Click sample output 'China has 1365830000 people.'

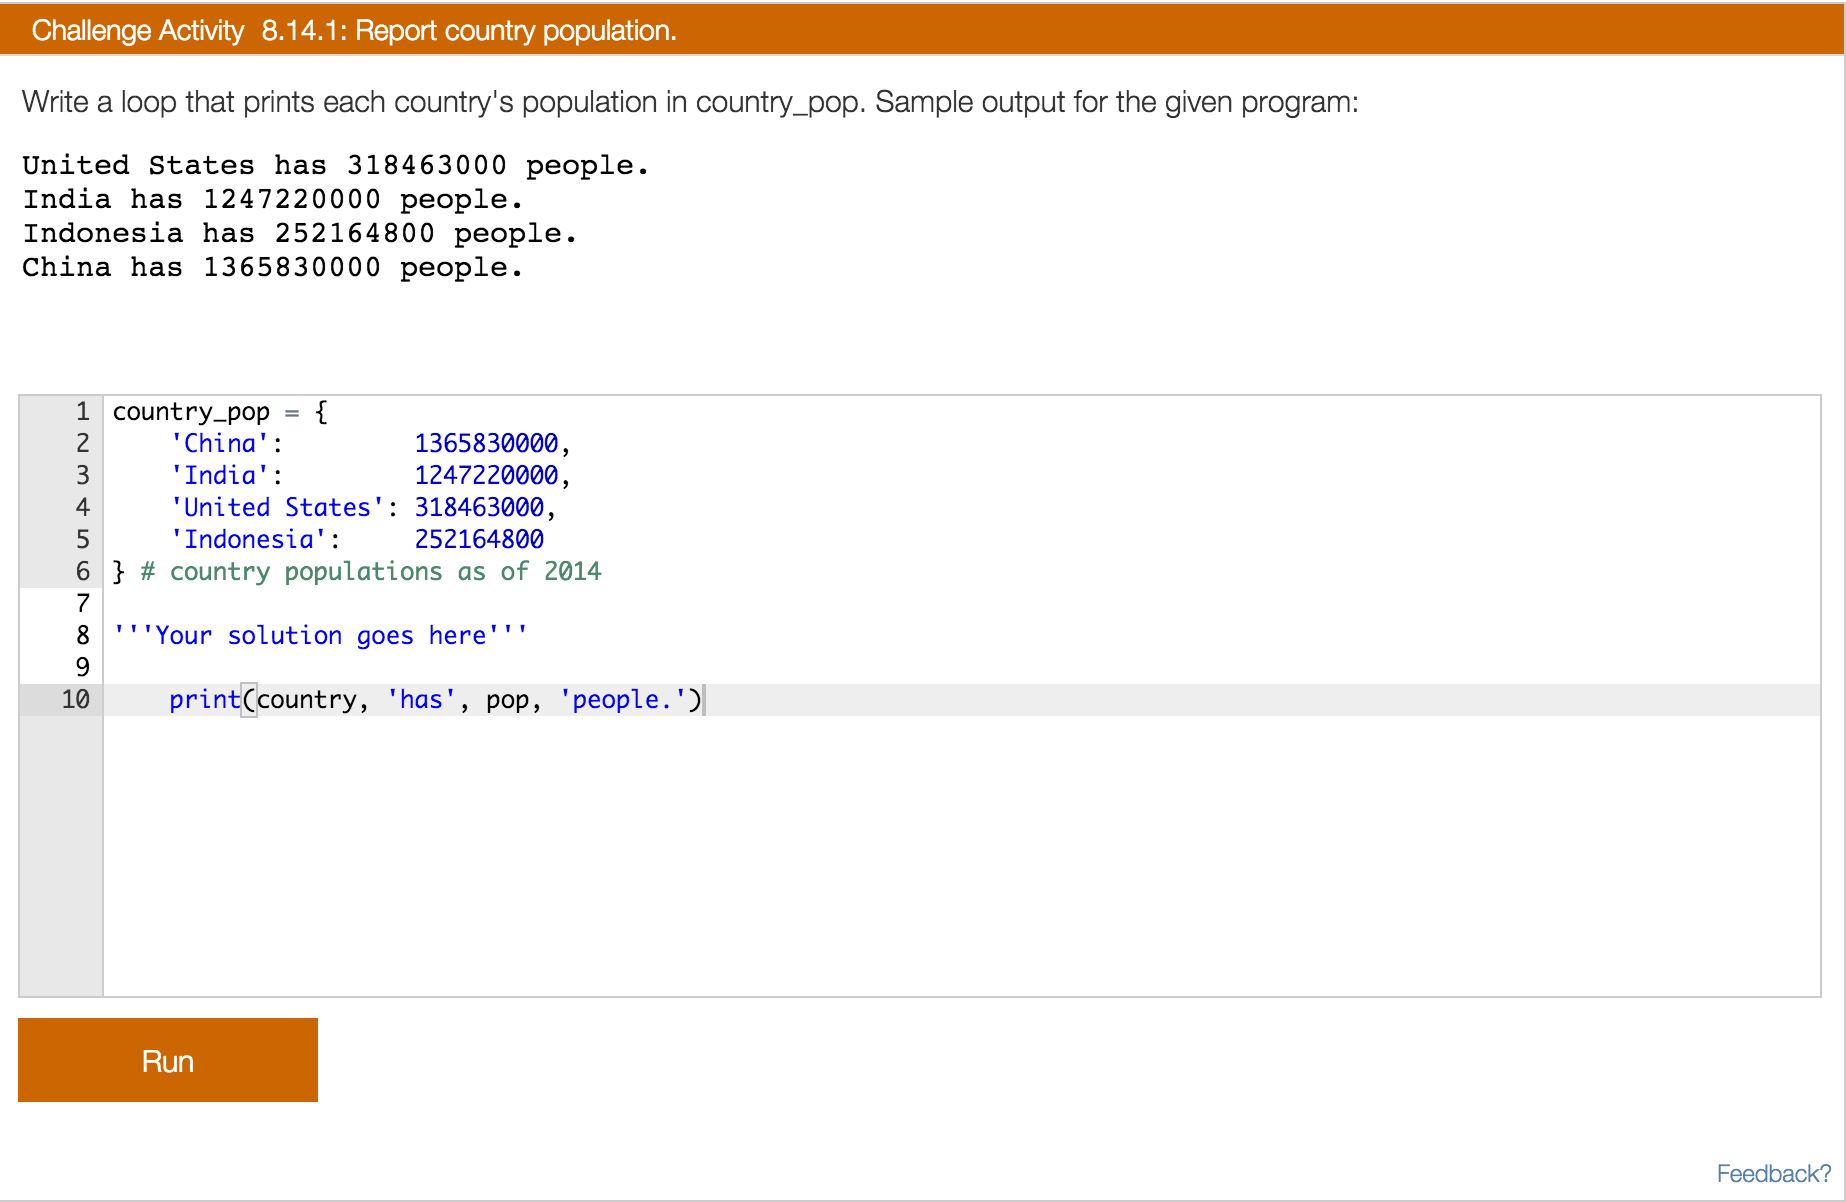pyautogui.click(x=273, y=268)
